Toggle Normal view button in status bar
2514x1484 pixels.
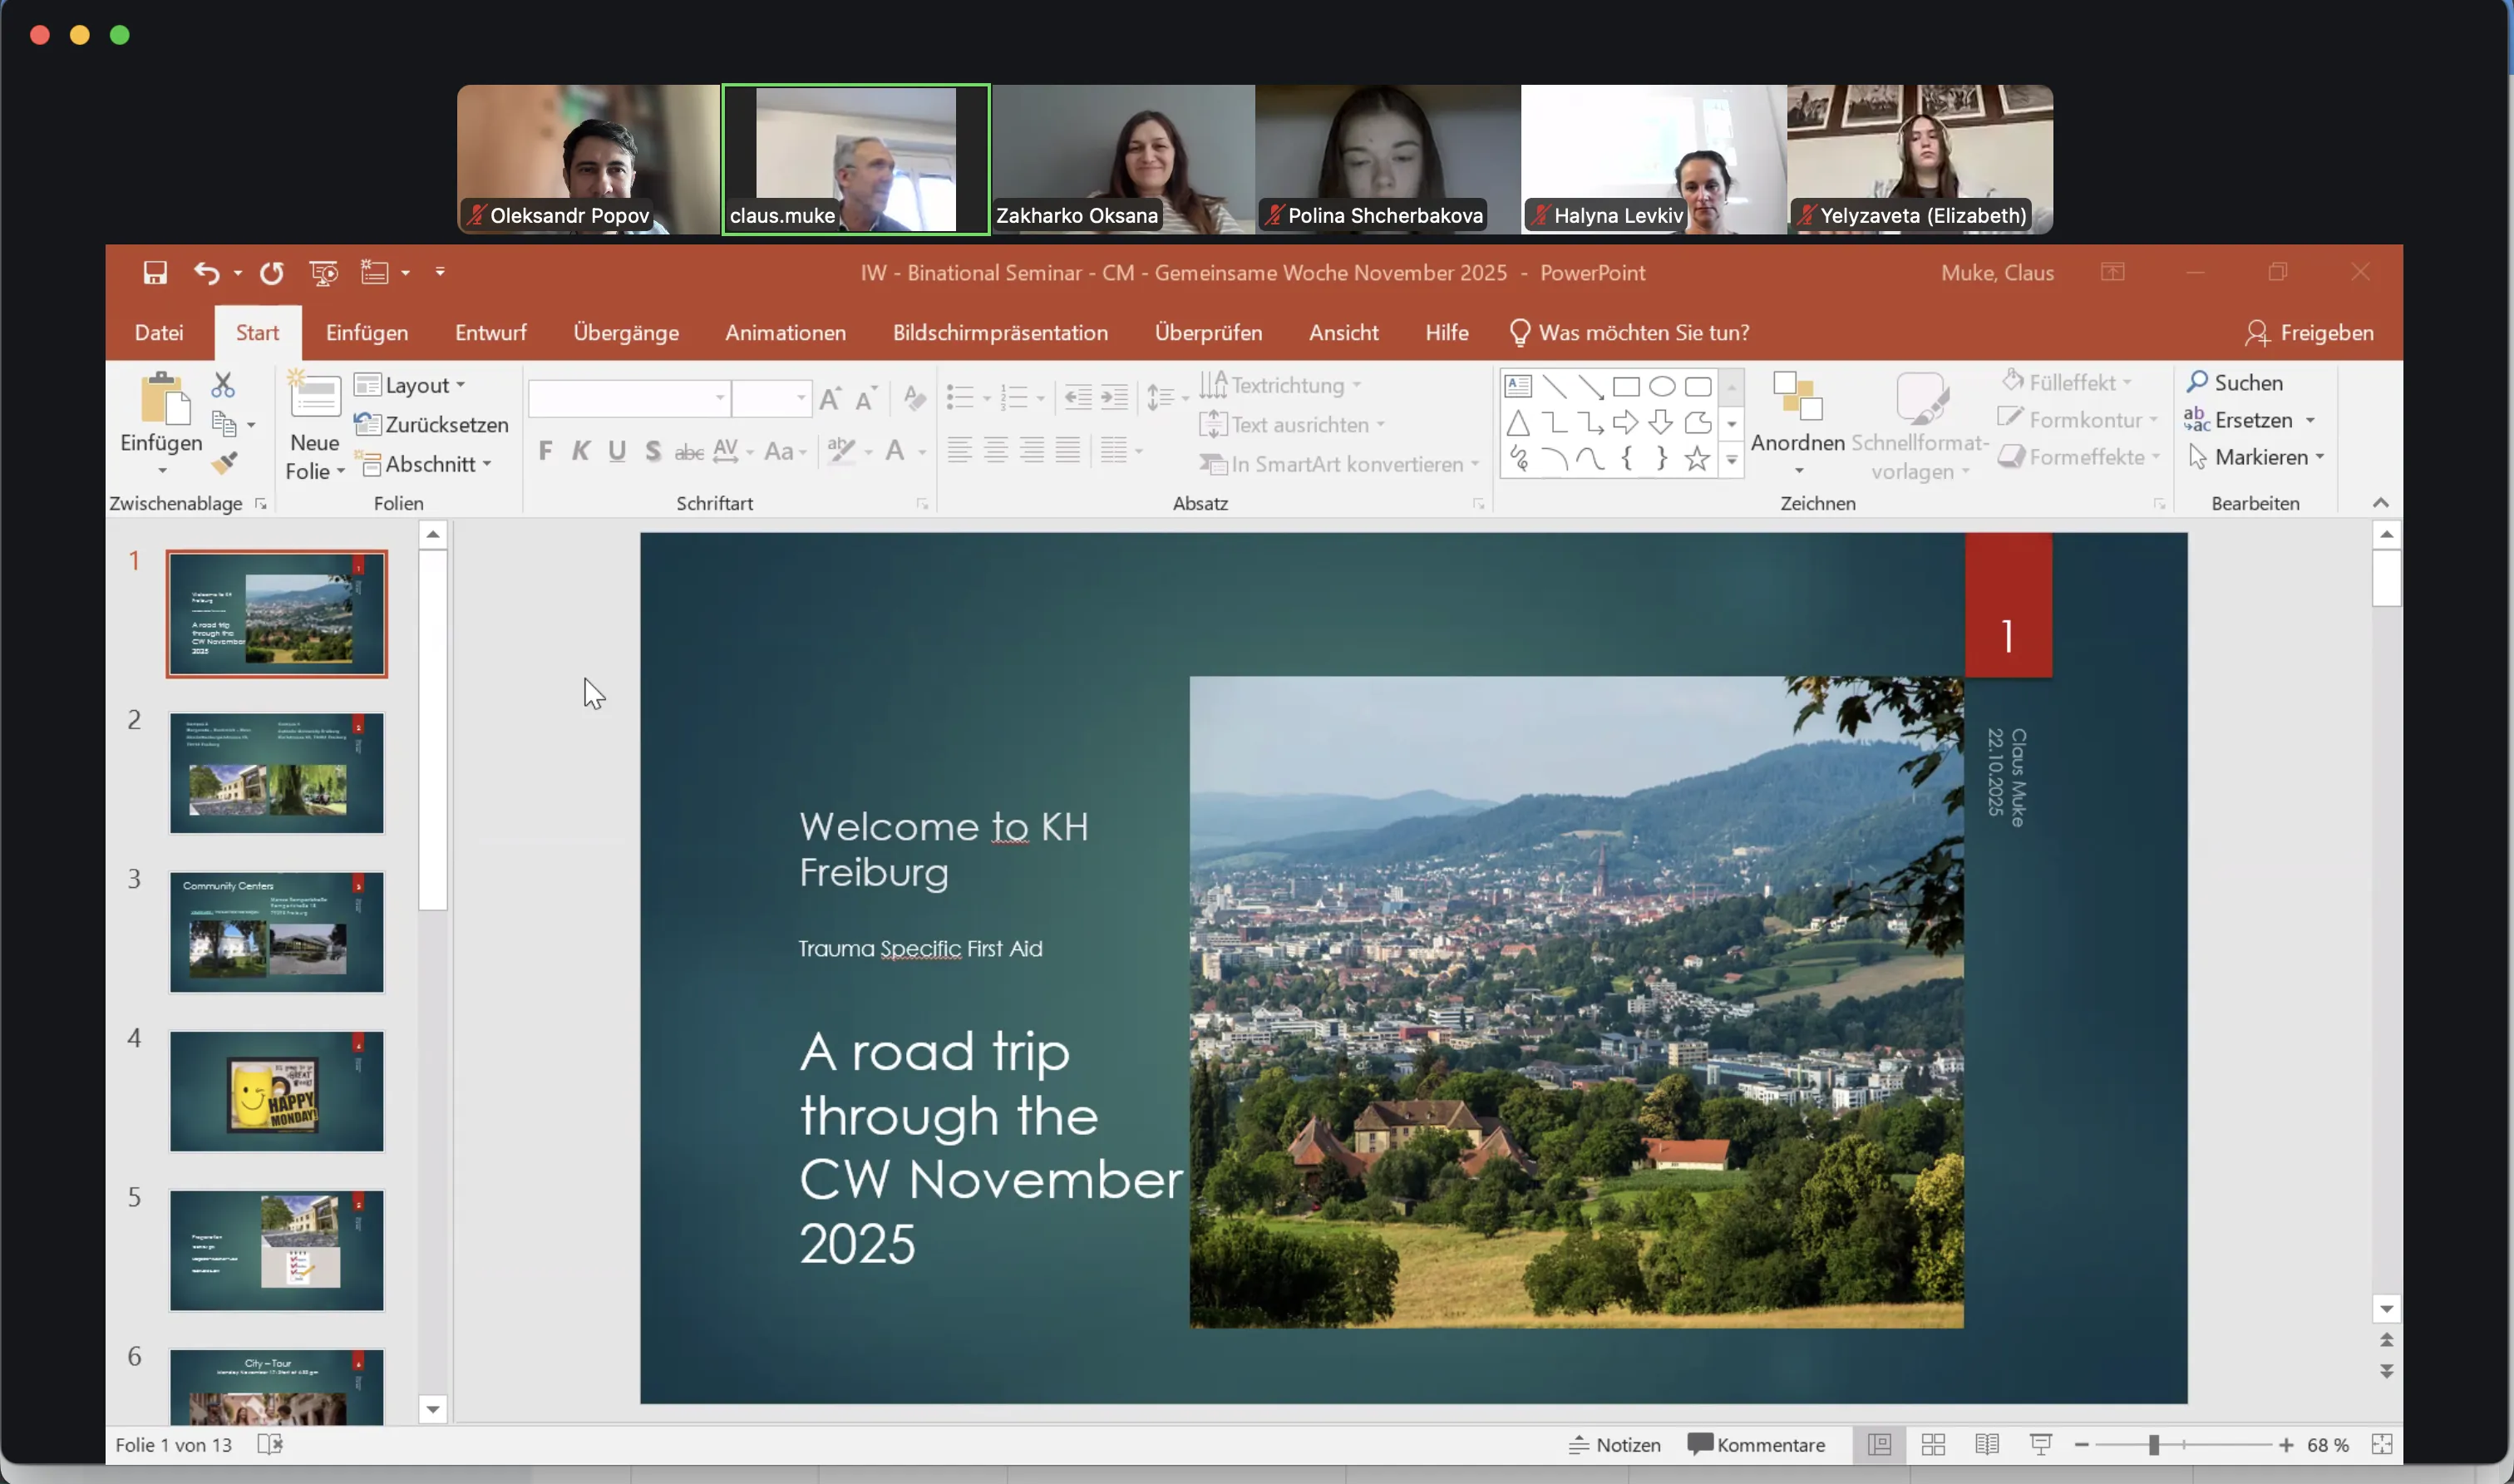coord(1879,1445)
